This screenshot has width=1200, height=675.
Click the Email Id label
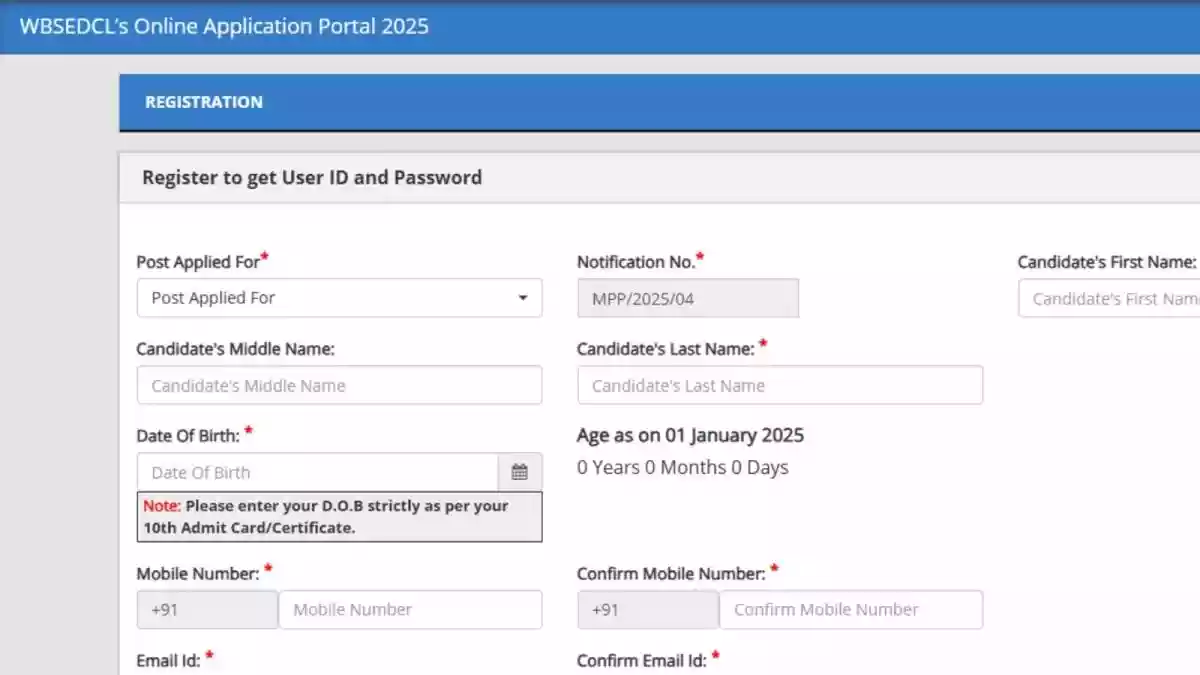pos(168,660)
